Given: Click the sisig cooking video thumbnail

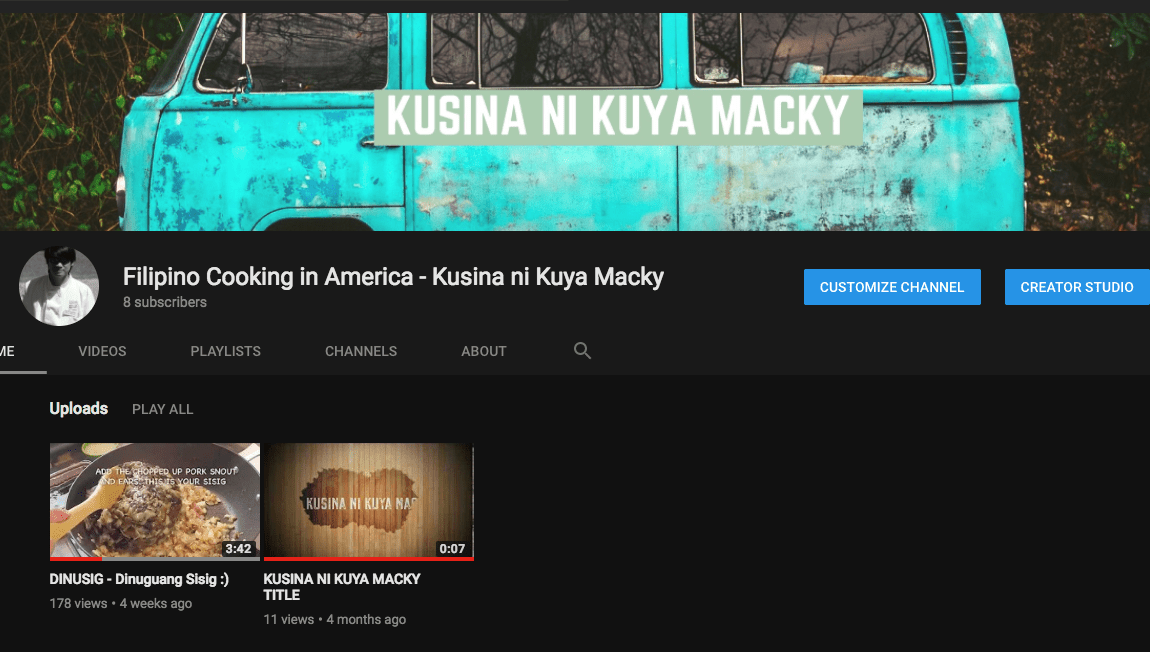Looking at the screenshot, I should click(154, 498).
